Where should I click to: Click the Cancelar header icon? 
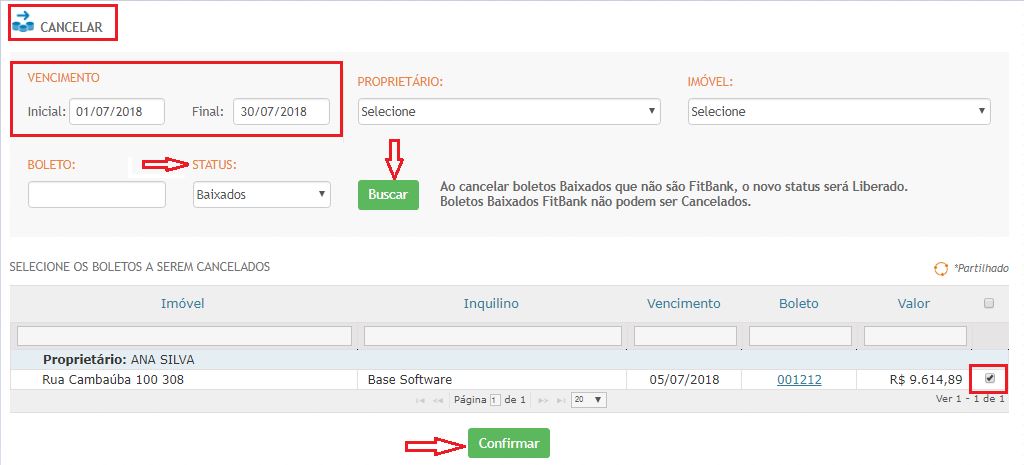[21, 20]
